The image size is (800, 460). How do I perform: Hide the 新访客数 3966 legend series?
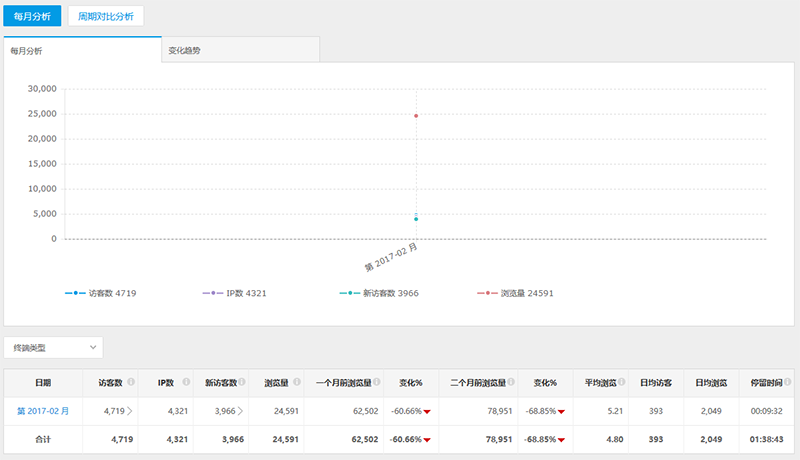click(376, 293)
